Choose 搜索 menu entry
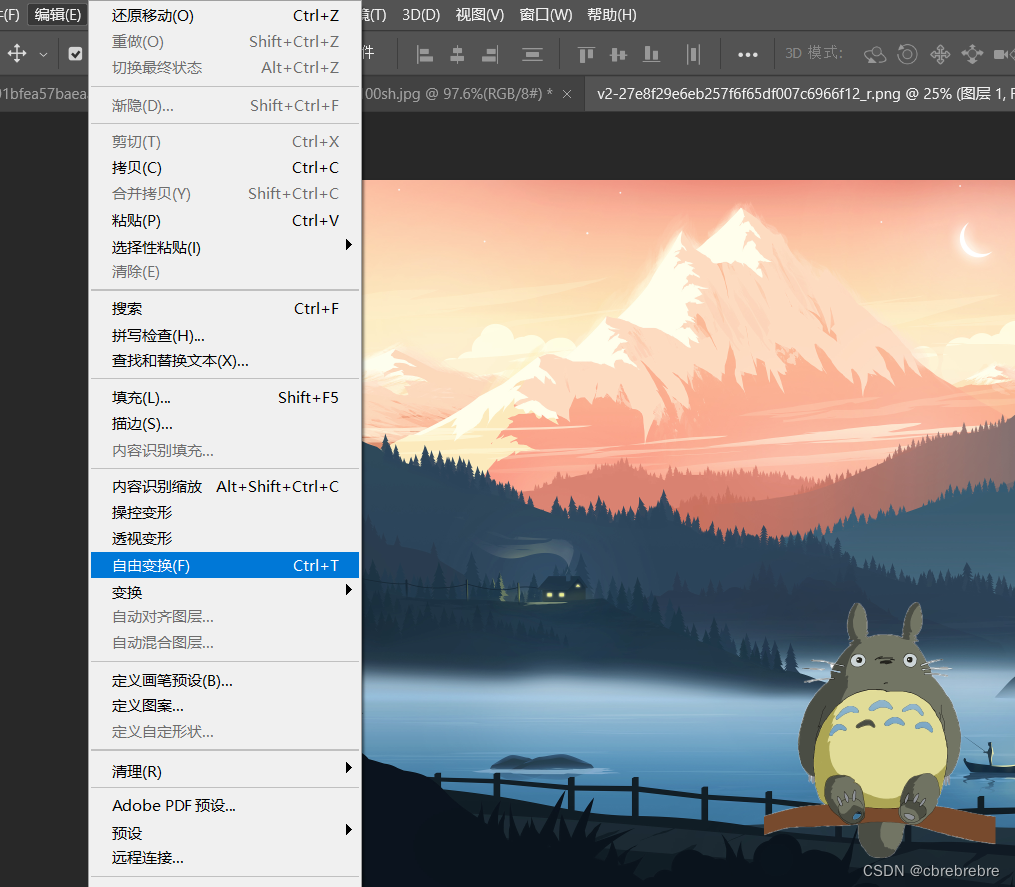1015x887 pixels. coord(225,309)
